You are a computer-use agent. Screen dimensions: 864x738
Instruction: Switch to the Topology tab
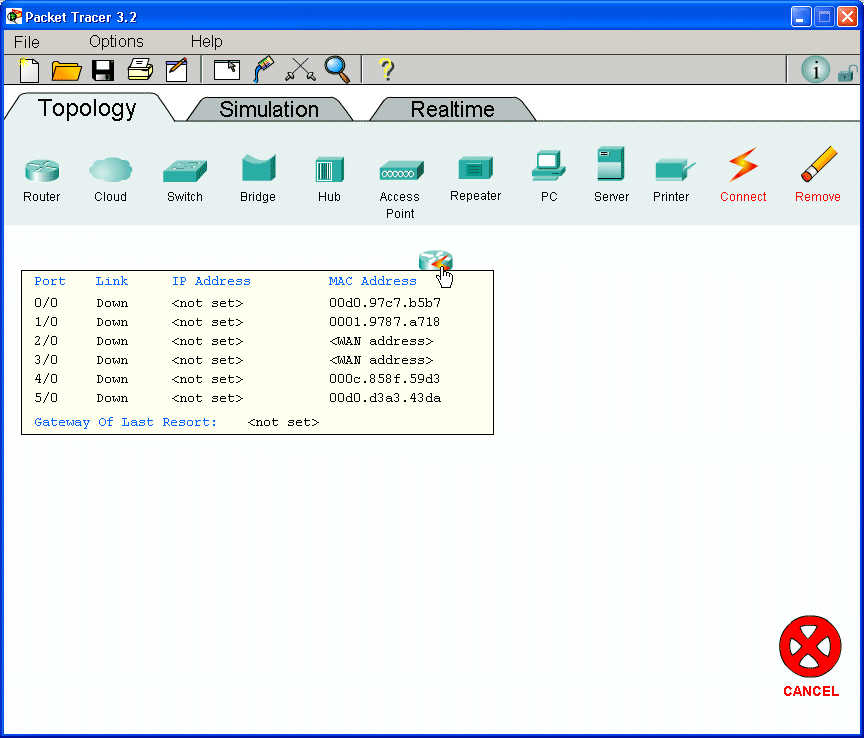coord(87,109)
